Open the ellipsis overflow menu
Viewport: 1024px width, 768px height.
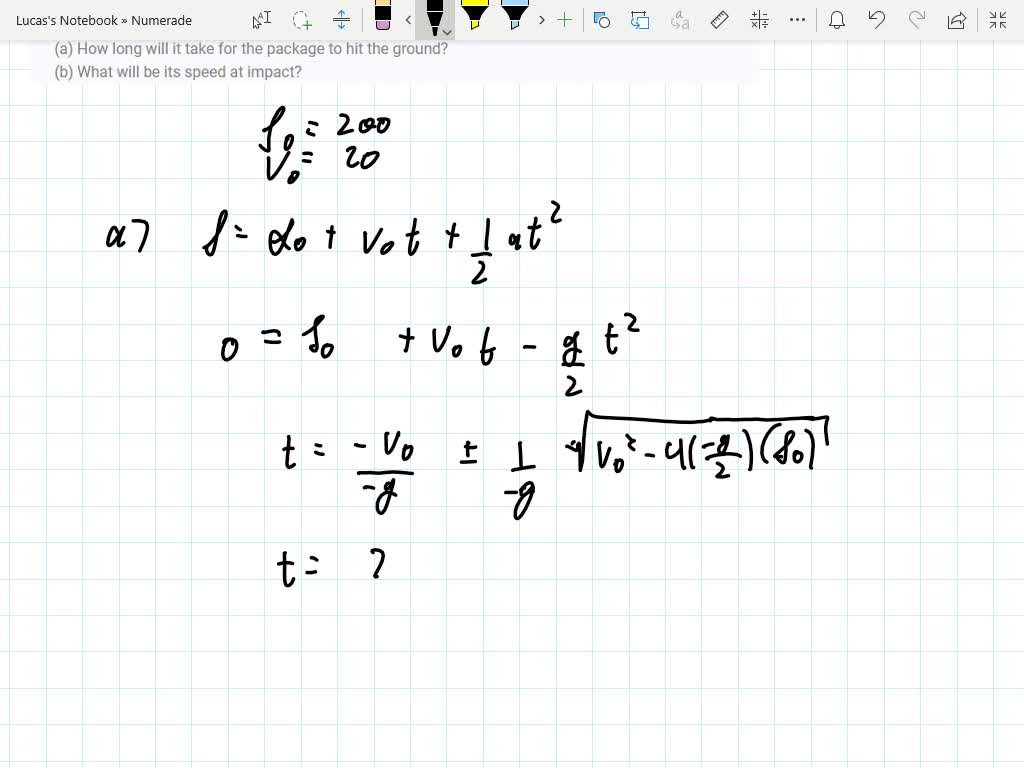point(797,20)
